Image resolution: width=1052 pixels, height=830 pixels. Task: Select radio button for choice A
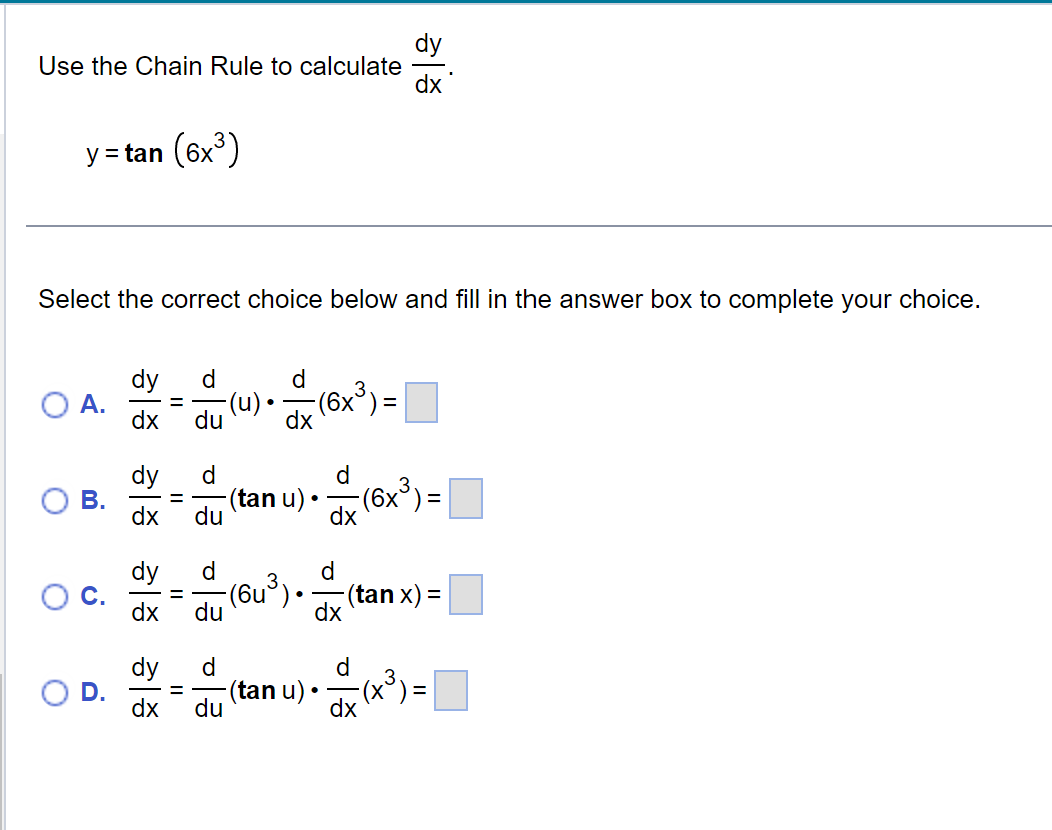click(x=55, y=403)
